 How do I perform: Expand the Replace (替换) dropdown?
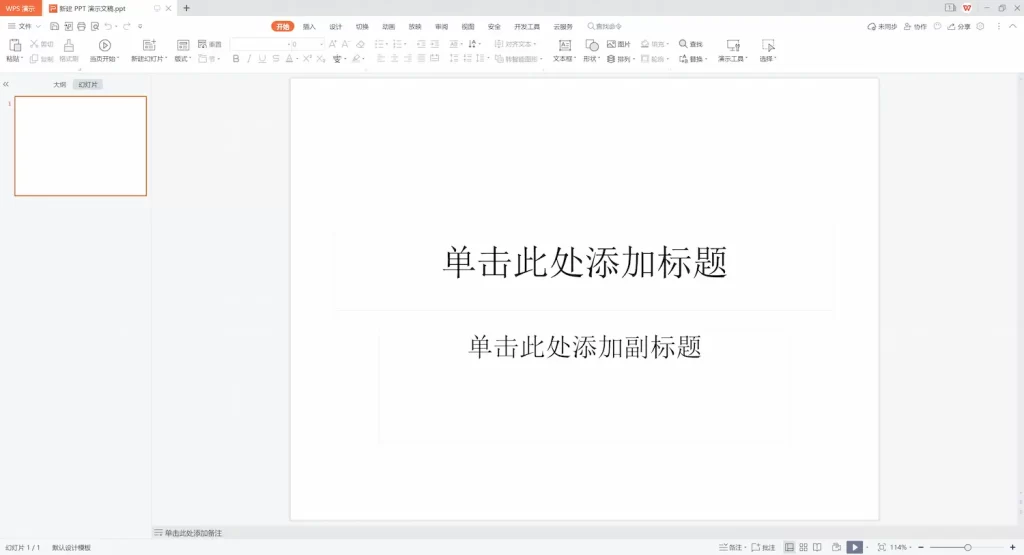click(x=706, y=59)
